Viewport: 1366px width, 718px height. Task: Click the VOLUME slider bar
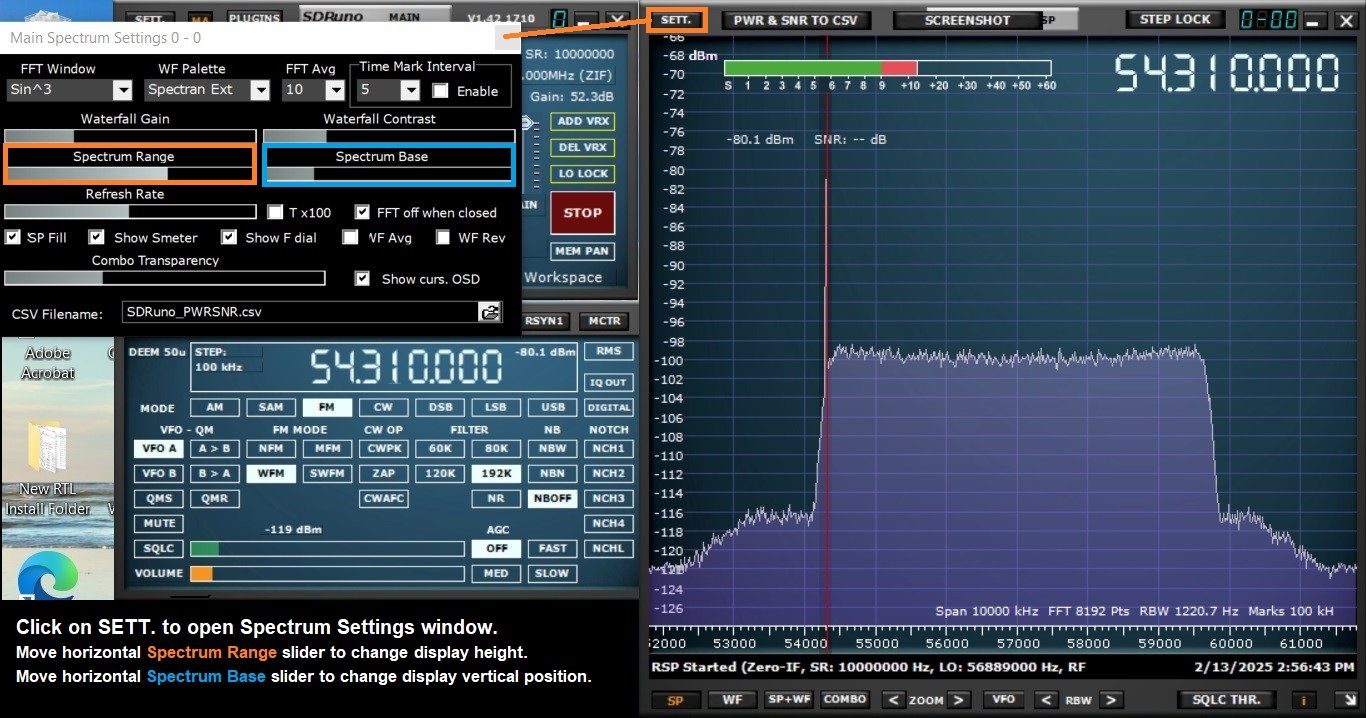(x=327, y=574)
